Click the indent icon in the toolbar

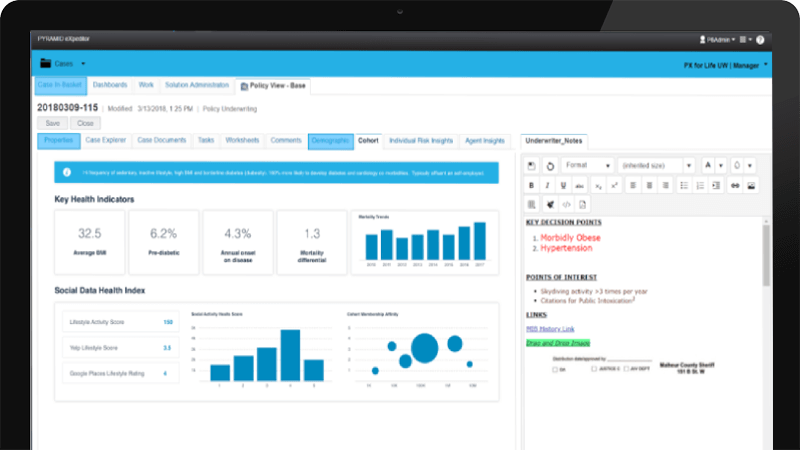[716, 186]
